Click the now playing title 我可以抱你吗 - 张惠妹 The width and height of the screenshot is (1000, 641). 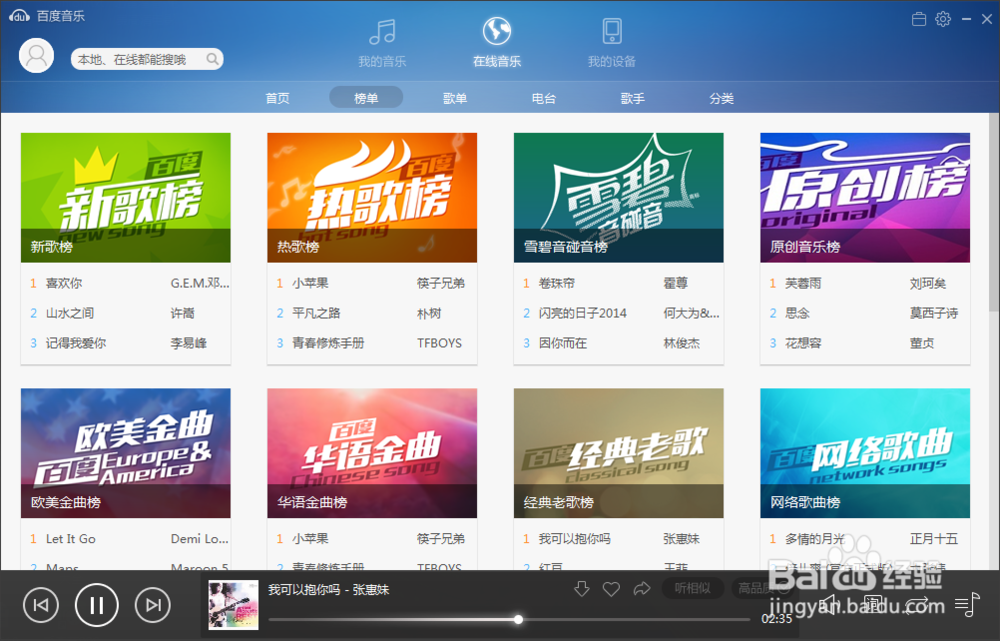tap(328, 589)
